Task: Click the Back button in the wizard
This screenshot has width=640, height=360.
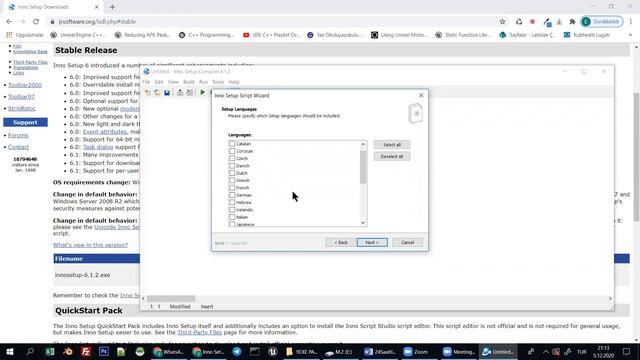Action: coord(340,242)
